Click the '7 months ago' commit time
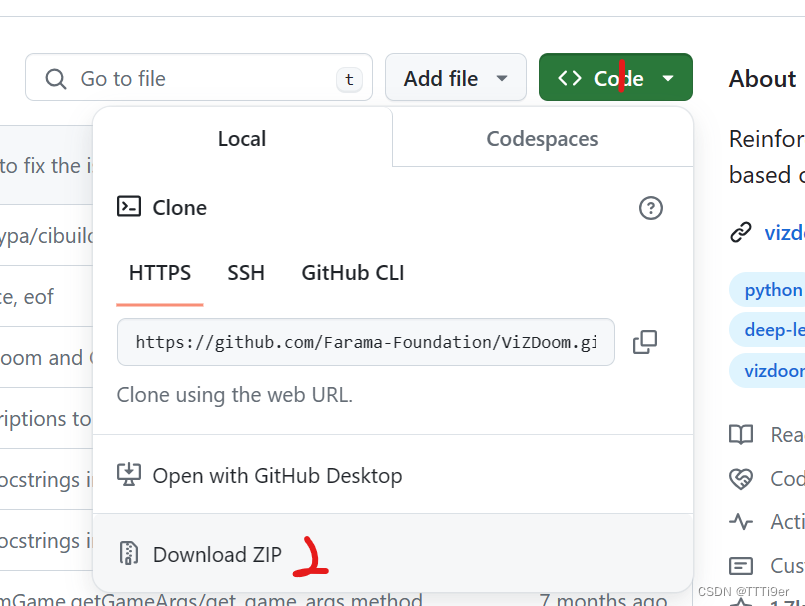Screen dimensions: 805x606 [x=603, y=599]
